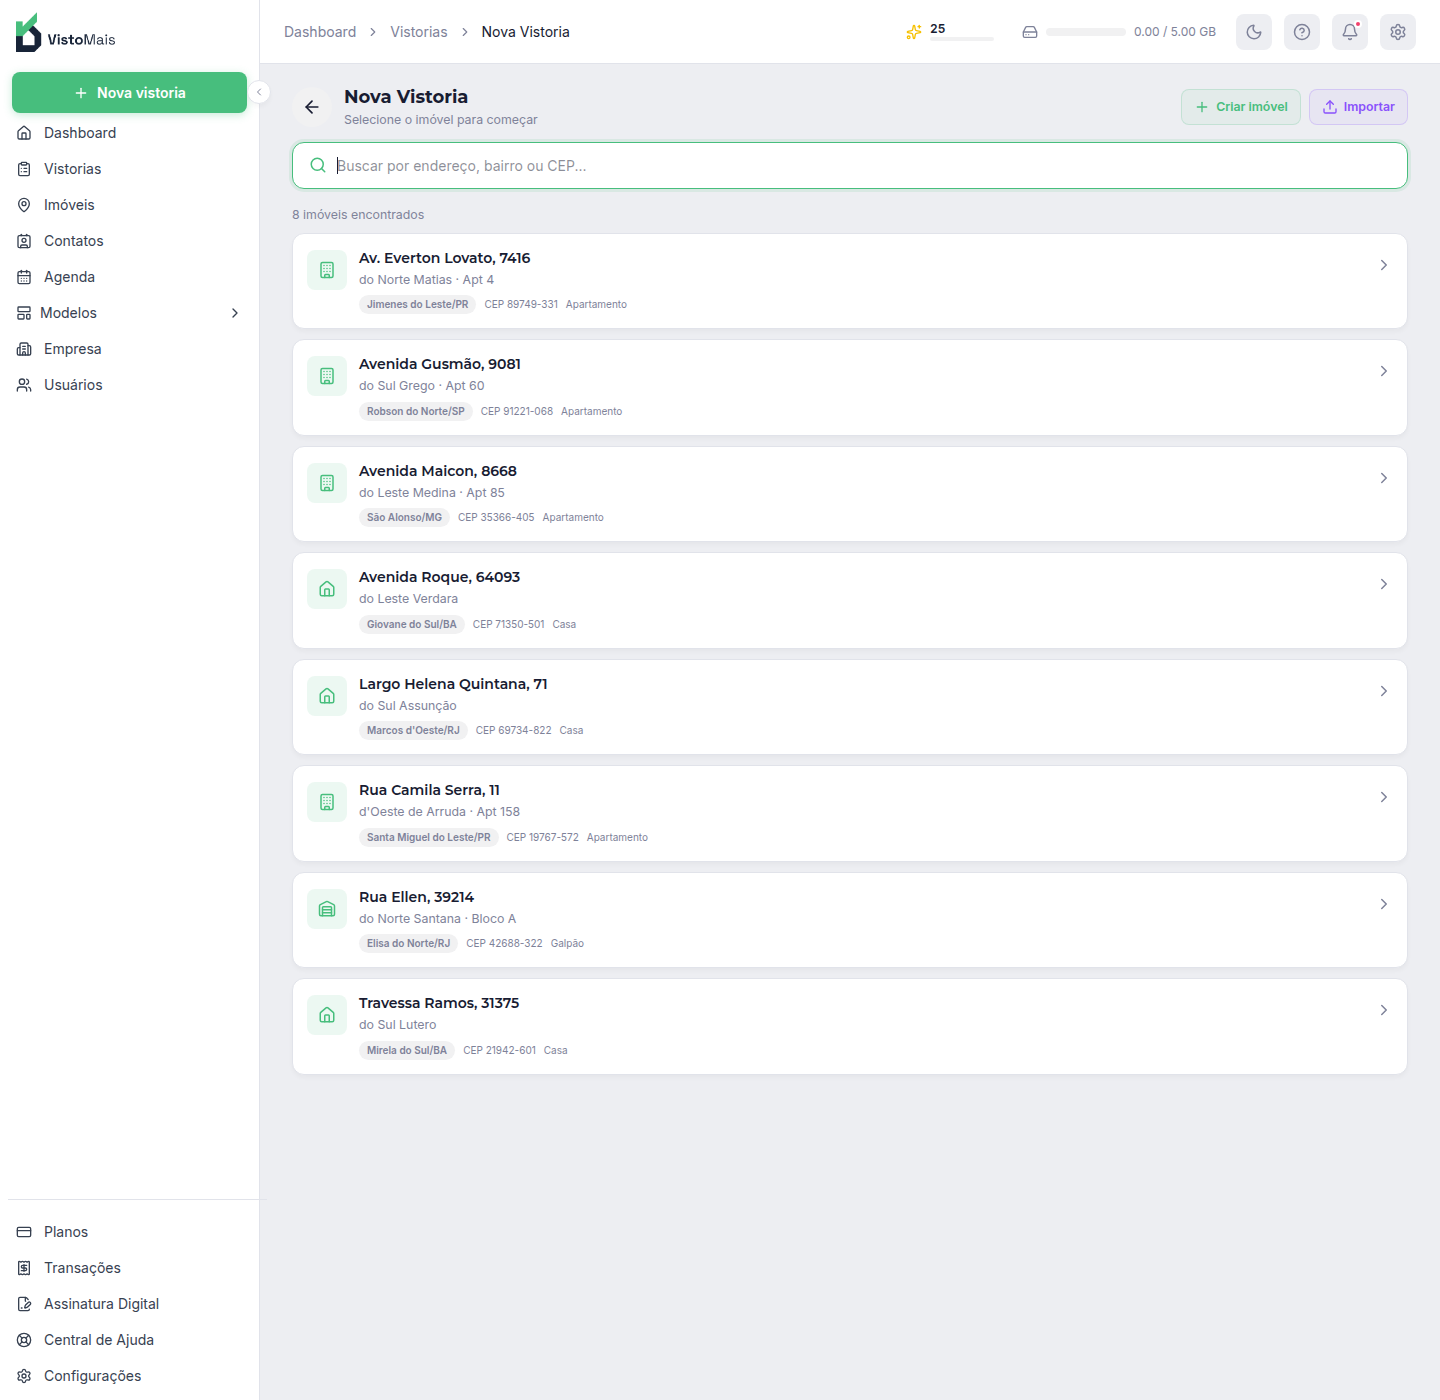Click the Dashboard breadcrumb link
This screenshot has height=1400, width=1440.
(x=320, y=32)
